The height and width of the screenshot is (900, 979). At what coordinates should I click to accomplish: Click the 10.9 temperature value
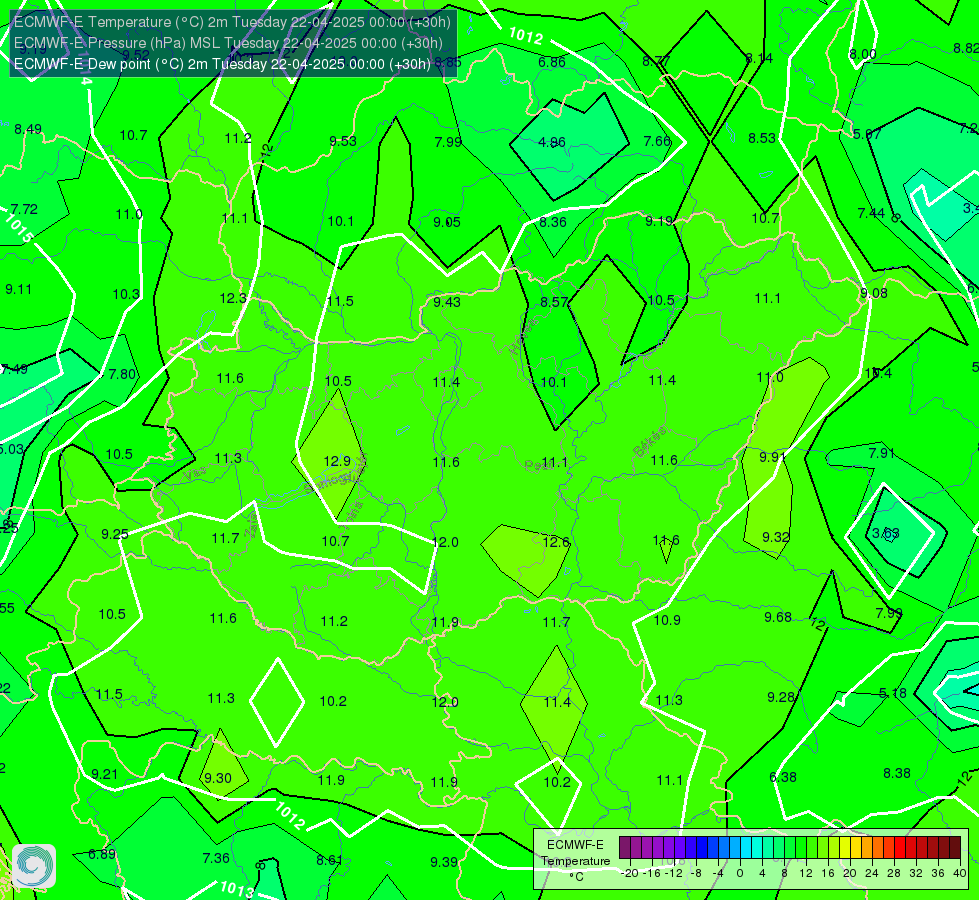pos(667,620)
